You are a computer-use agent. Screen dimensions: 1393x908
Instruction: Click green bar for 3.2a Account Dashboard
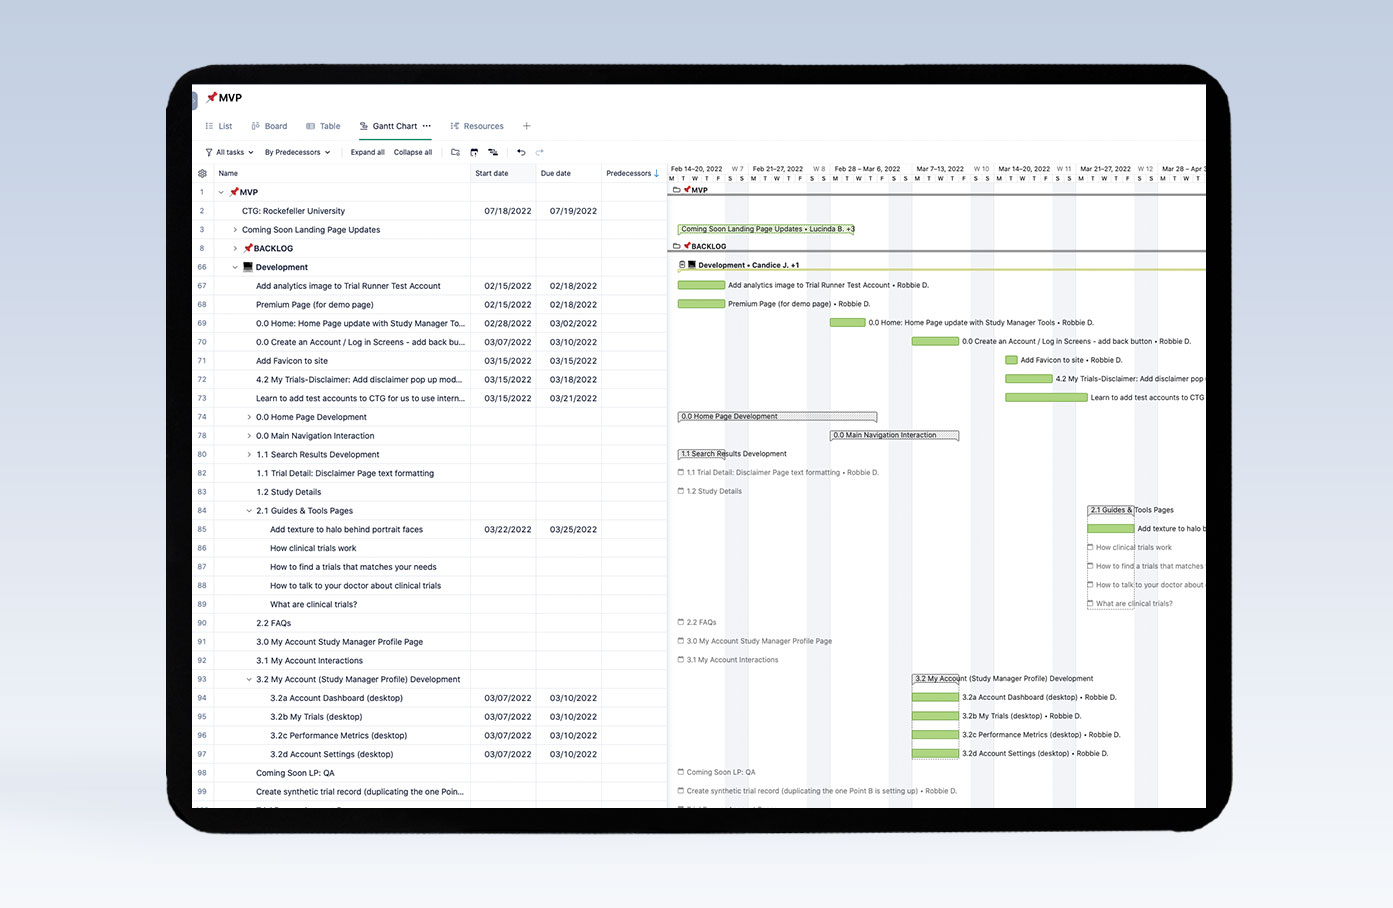(935, 697)
